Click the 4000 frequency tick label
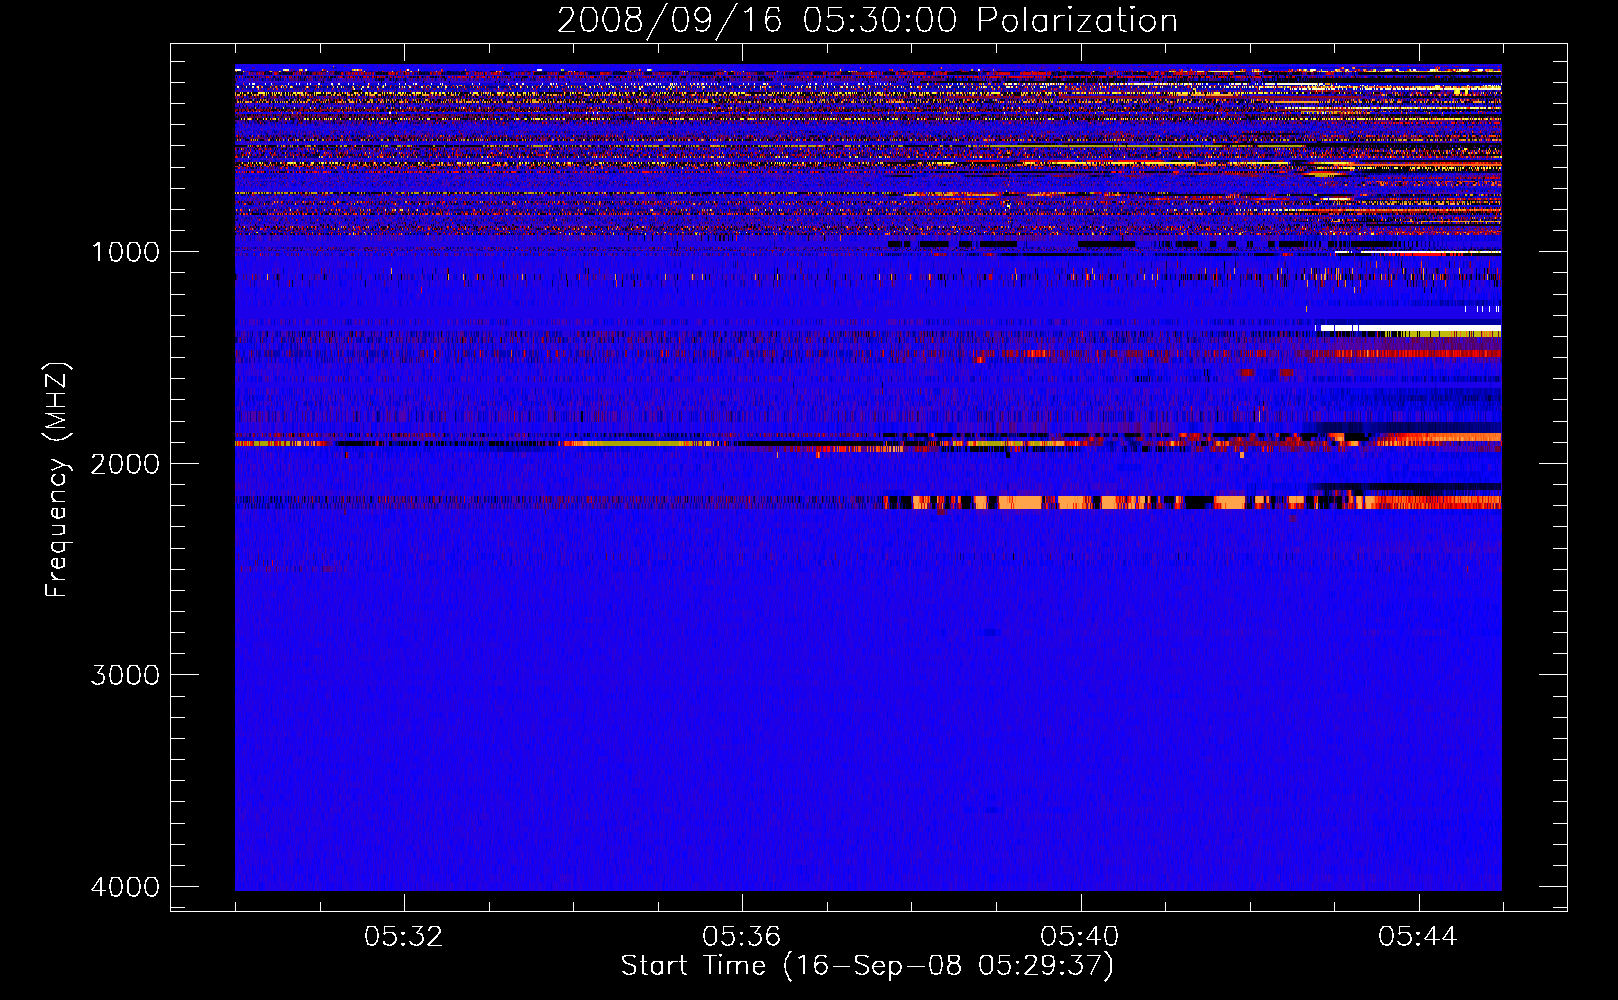 (125, 887)
